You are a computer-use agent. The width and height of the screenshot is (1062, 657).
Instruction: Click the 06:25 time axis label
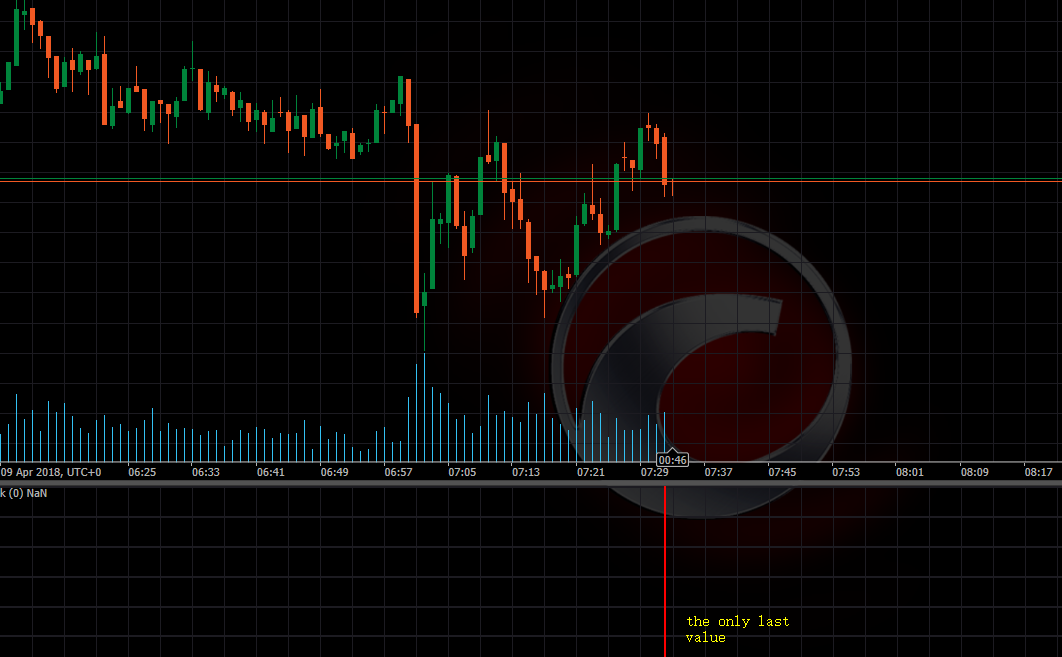142,472
